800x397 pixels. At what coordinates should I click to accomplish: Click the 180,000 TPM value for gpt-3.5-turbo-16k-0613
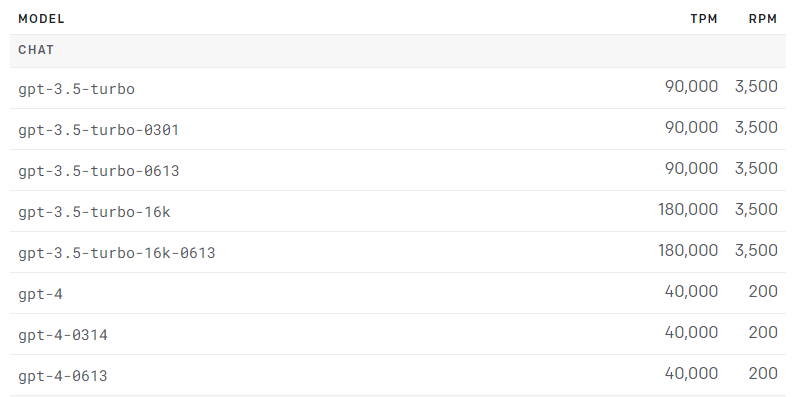point(688,250)
